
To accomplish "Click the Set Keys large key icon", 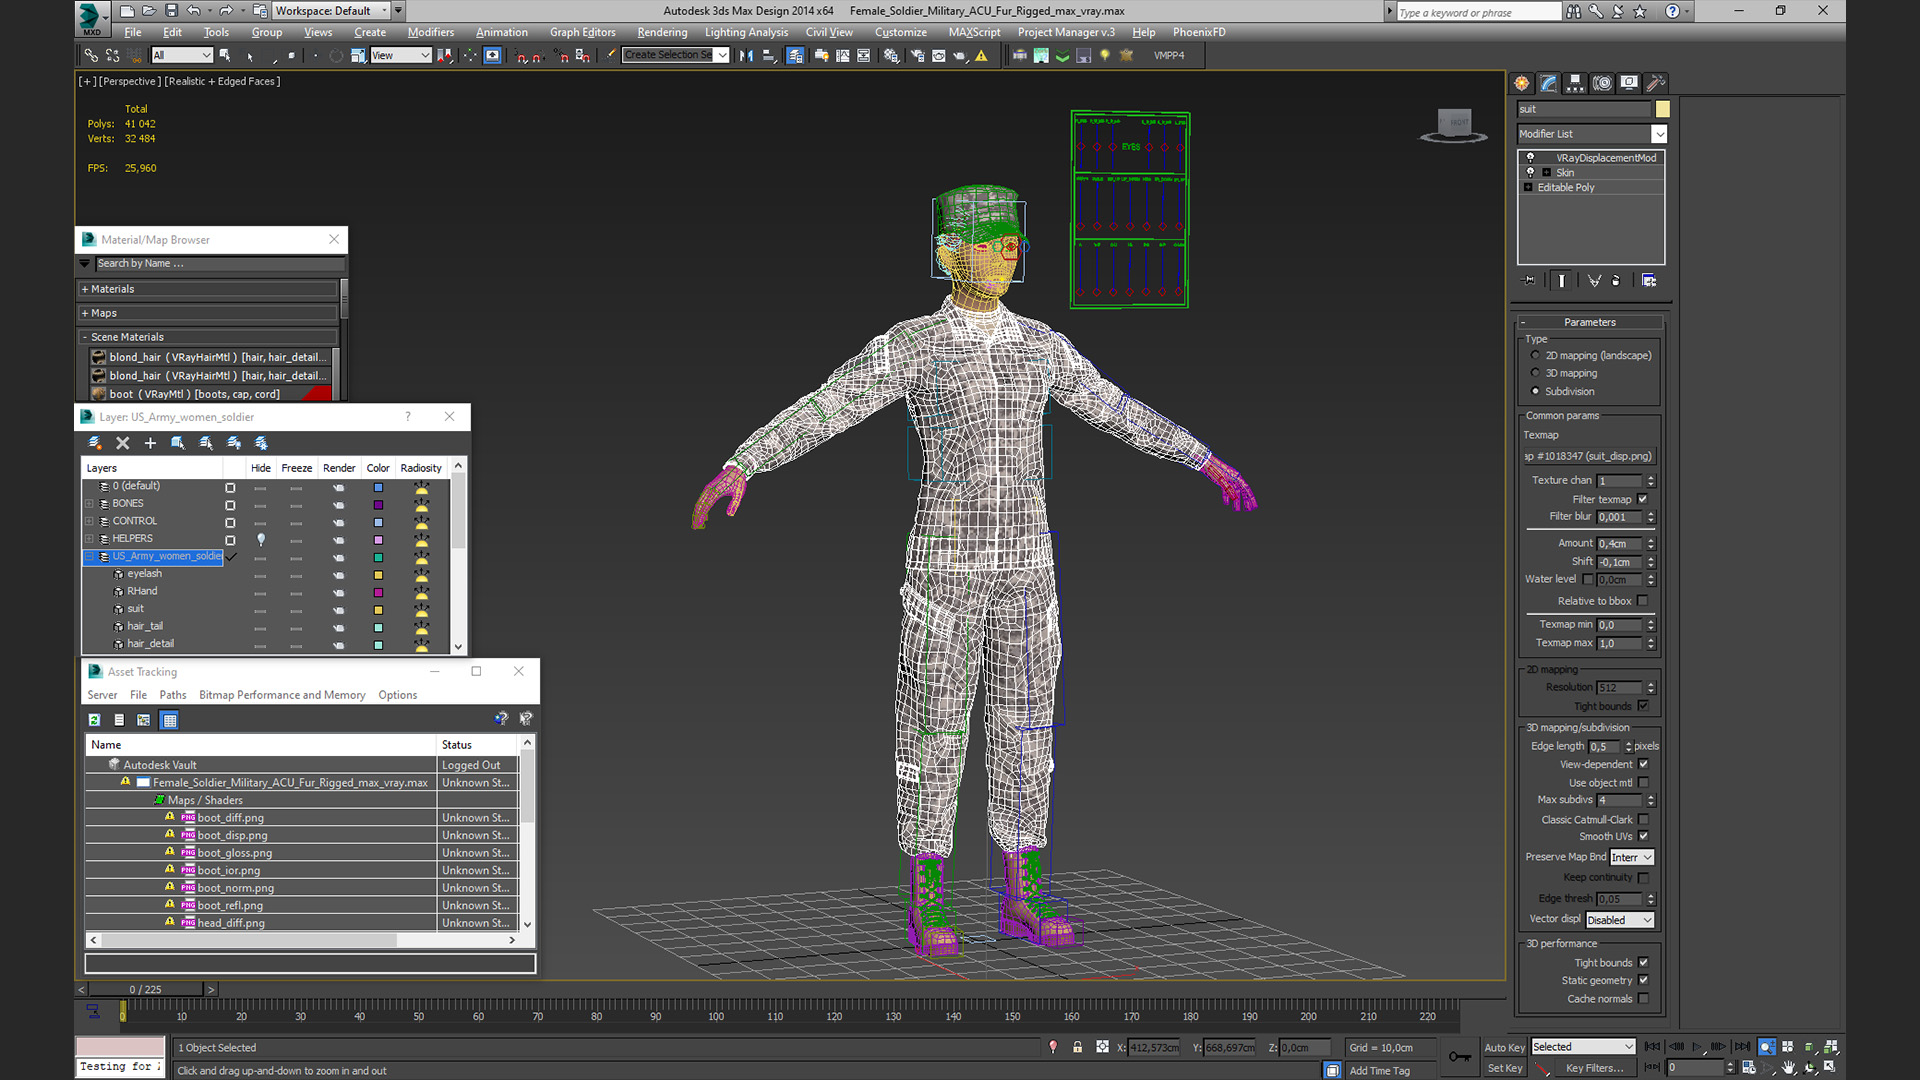I will point(1460,1057).
